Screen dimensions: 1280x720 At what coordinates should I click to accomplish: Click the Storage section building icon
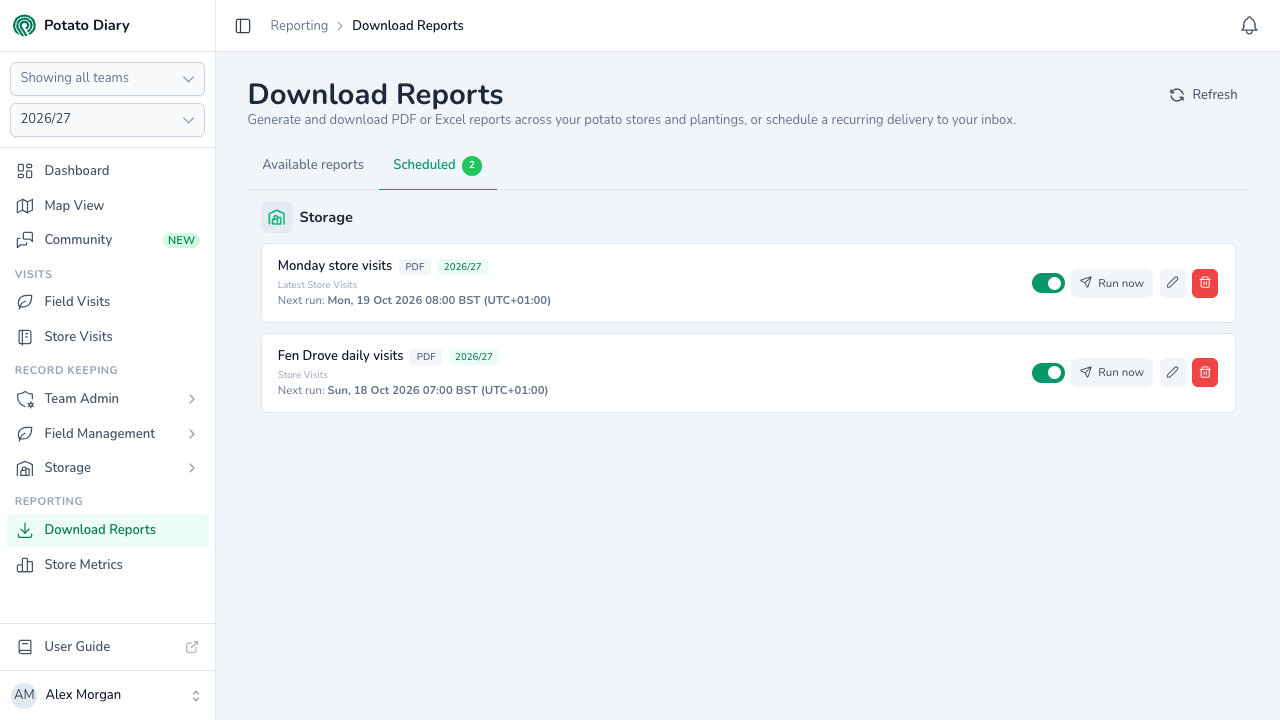tap(277, 217)
